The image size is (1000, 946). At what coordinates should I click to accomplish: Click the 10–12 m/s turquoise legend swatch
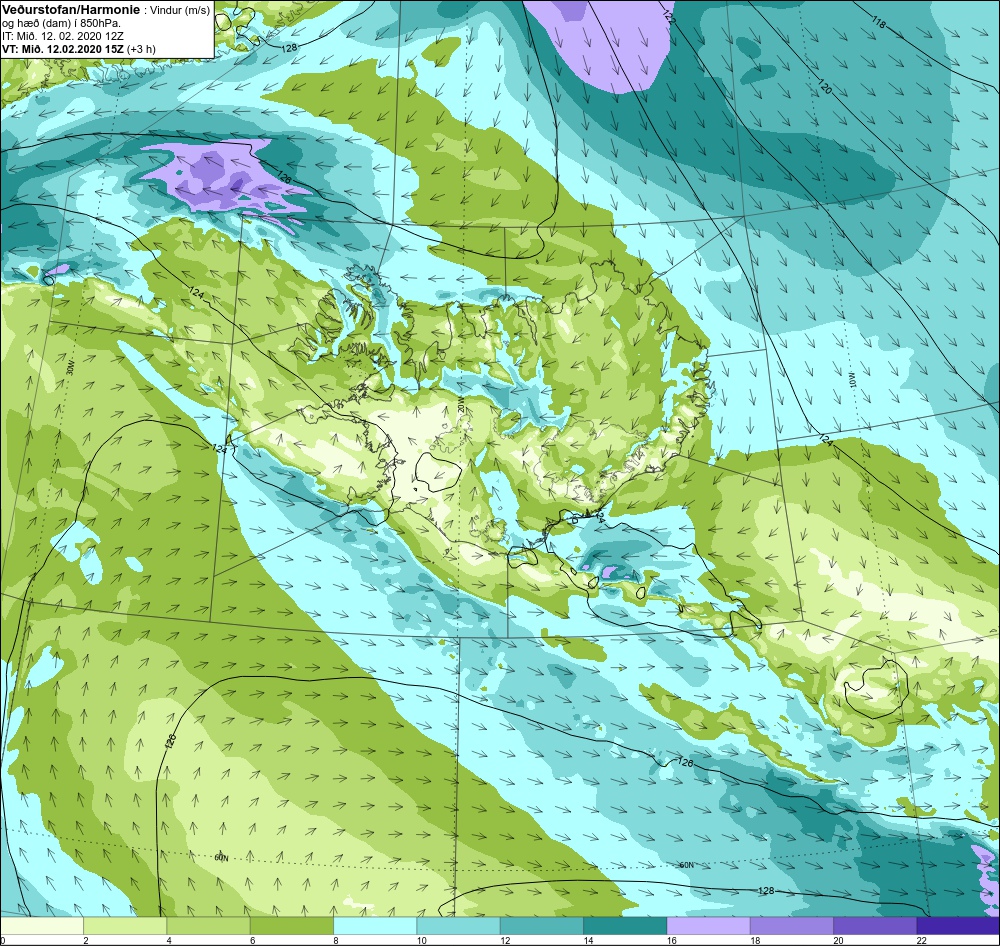[x=459, y=926]
